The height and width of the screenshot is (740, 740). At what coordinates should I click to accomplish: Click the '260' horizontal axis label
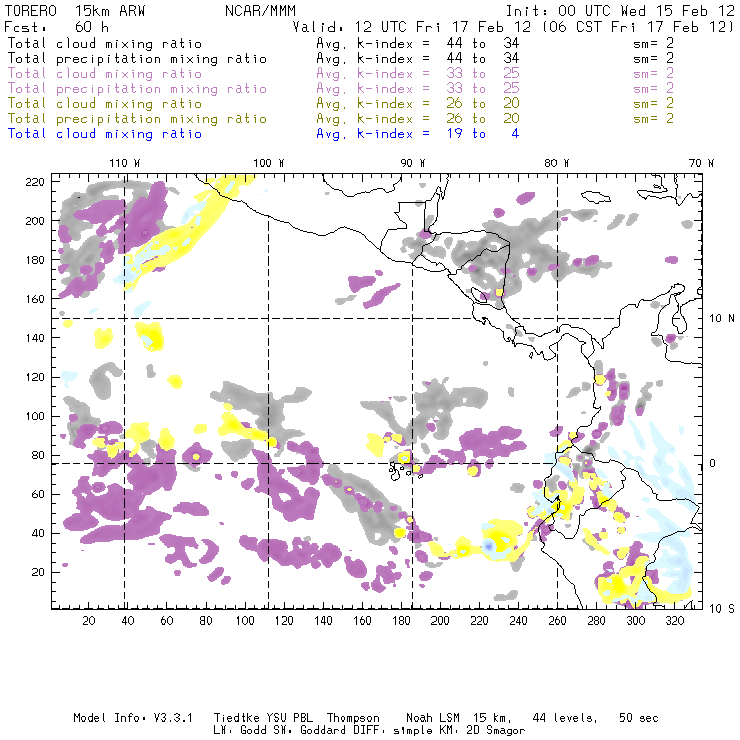click(x=557, y=621)
